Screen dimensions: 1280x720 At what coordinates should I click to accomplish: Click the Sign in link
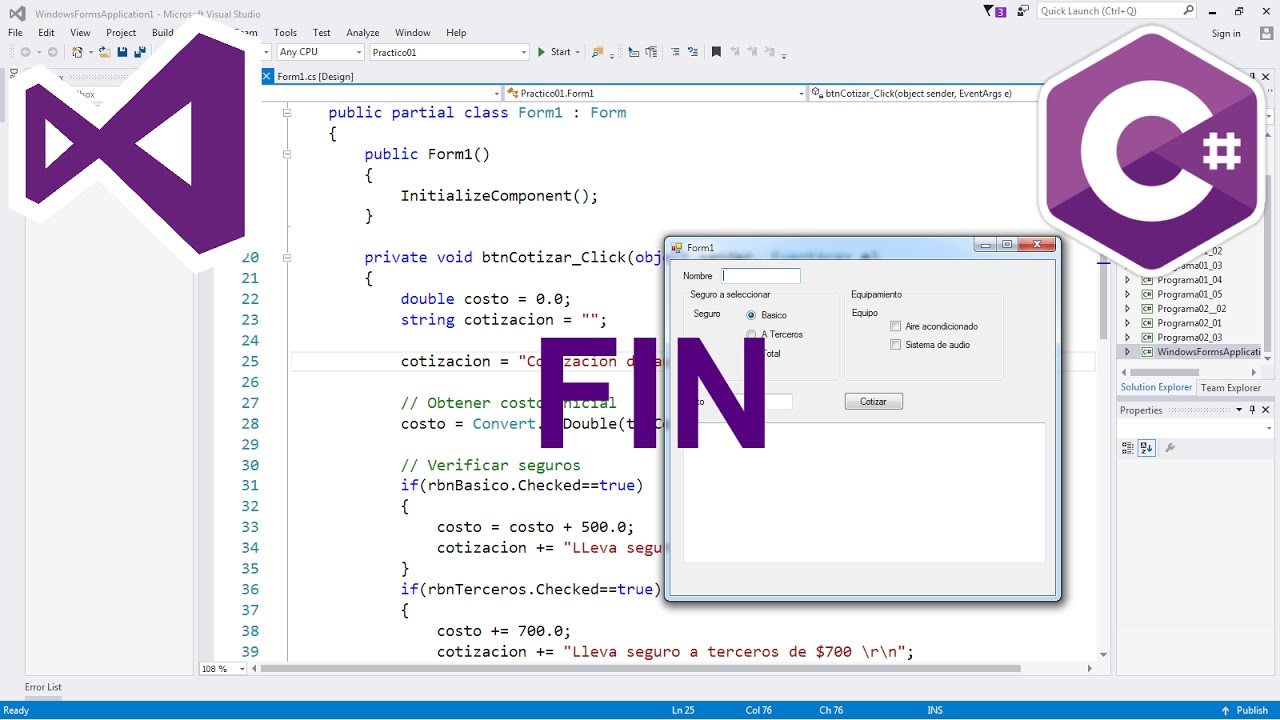pyautogui.click(x=1226, y=34)
